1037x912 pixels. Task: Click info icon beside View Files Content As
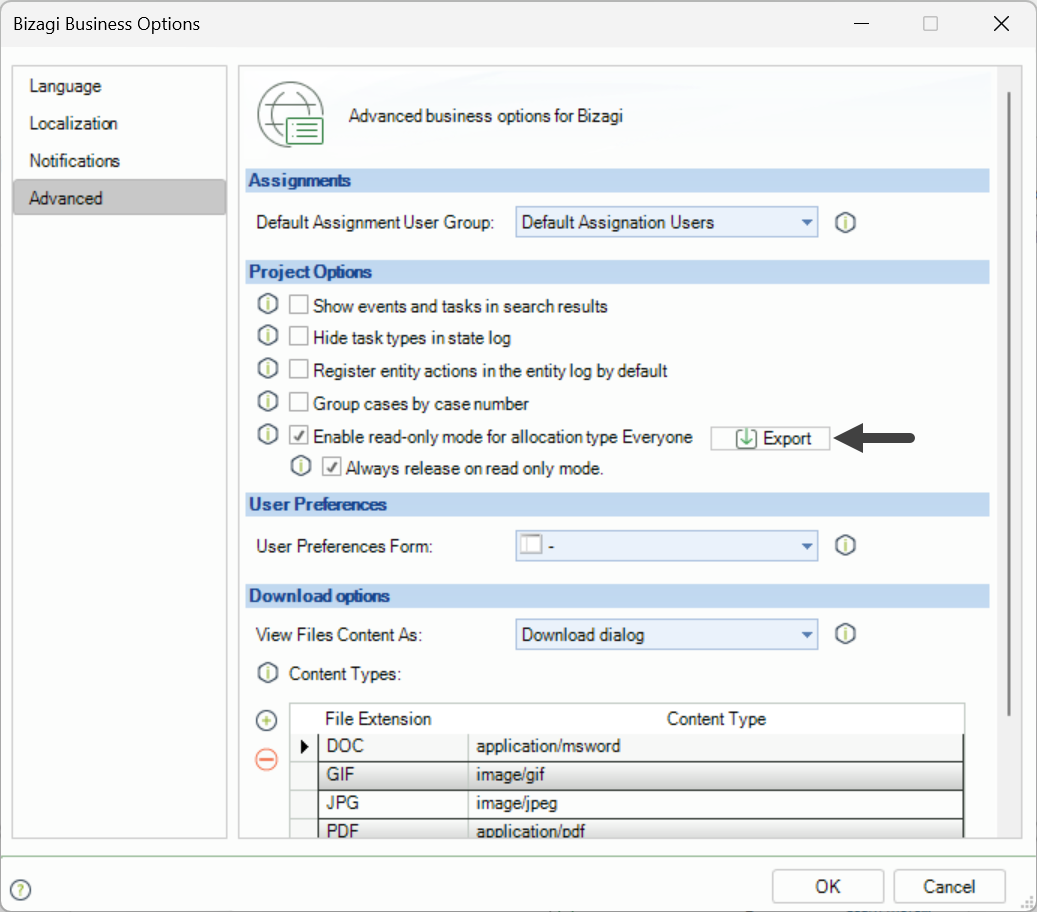pos(845,634)
